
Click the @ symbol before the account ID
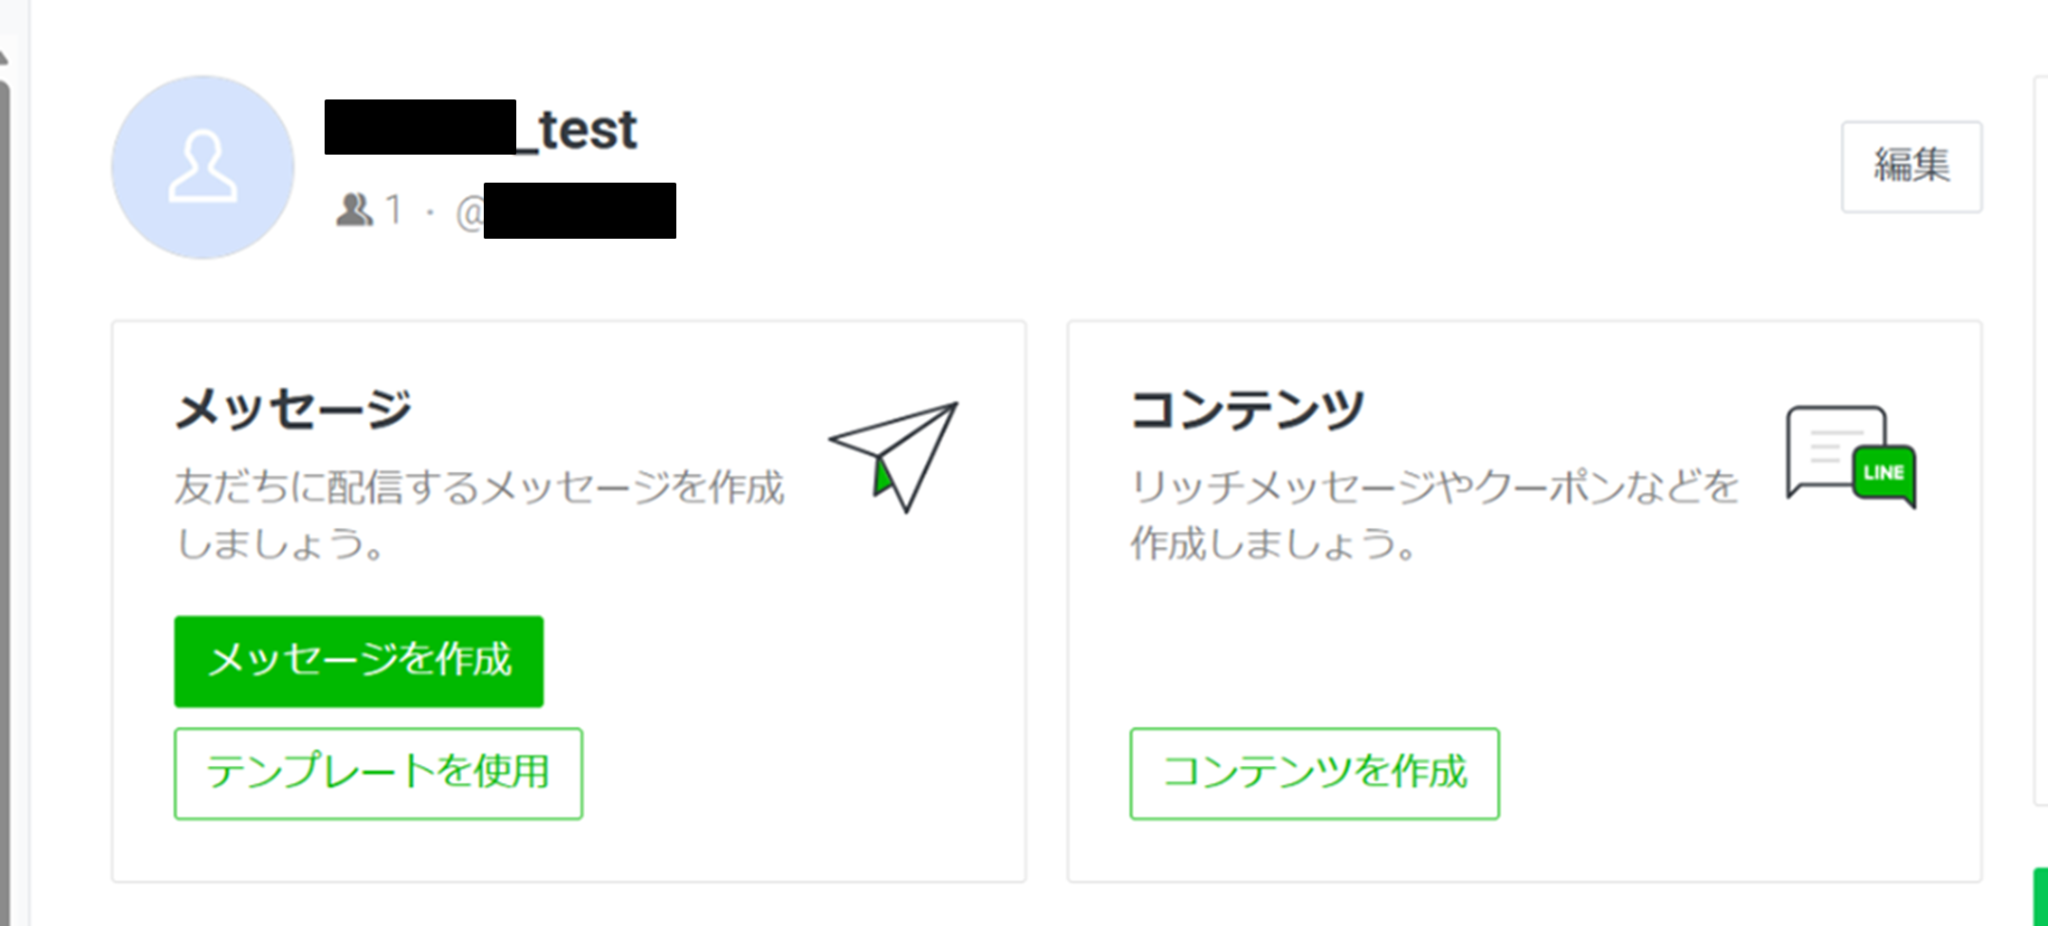(469, 213)
